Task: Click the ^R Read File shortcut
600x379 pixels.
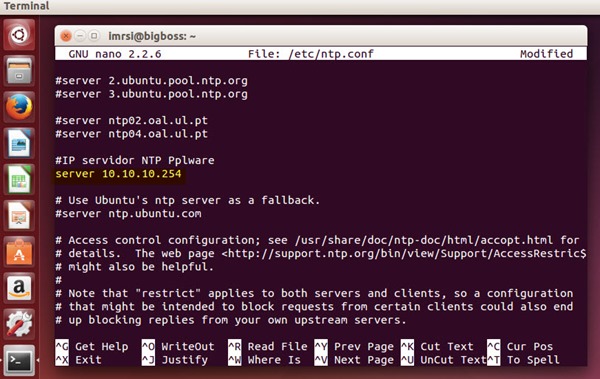Action: [x=268, y=346]
